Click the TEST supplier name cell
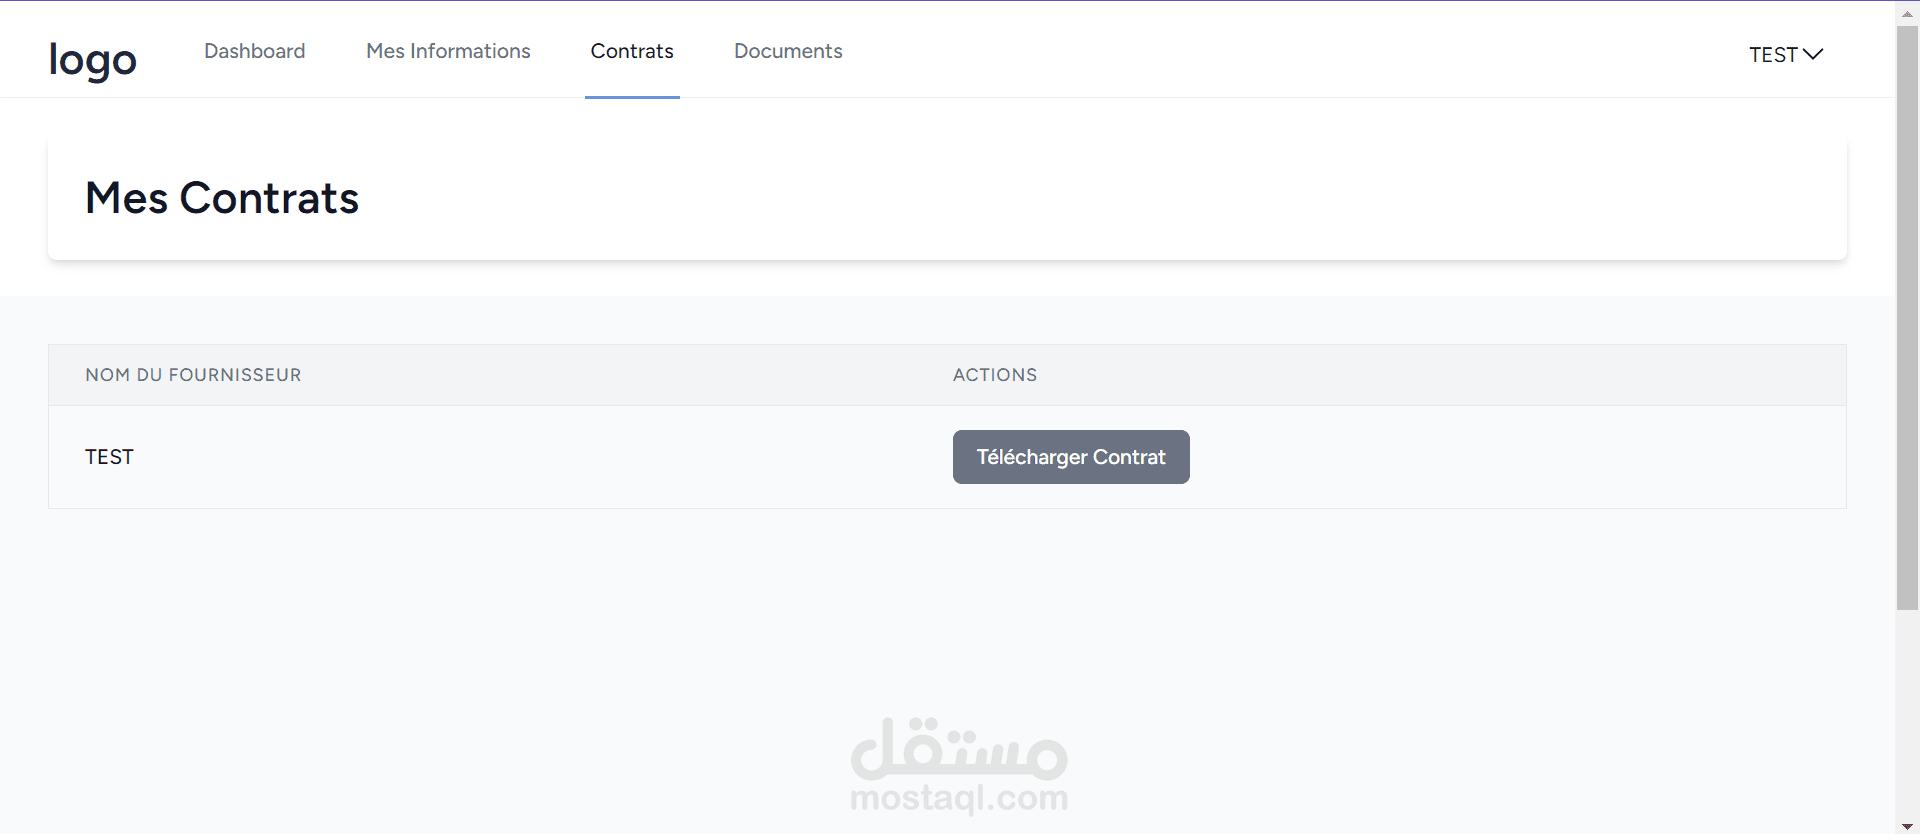The image size is (1920, 834). click(109, 457)
